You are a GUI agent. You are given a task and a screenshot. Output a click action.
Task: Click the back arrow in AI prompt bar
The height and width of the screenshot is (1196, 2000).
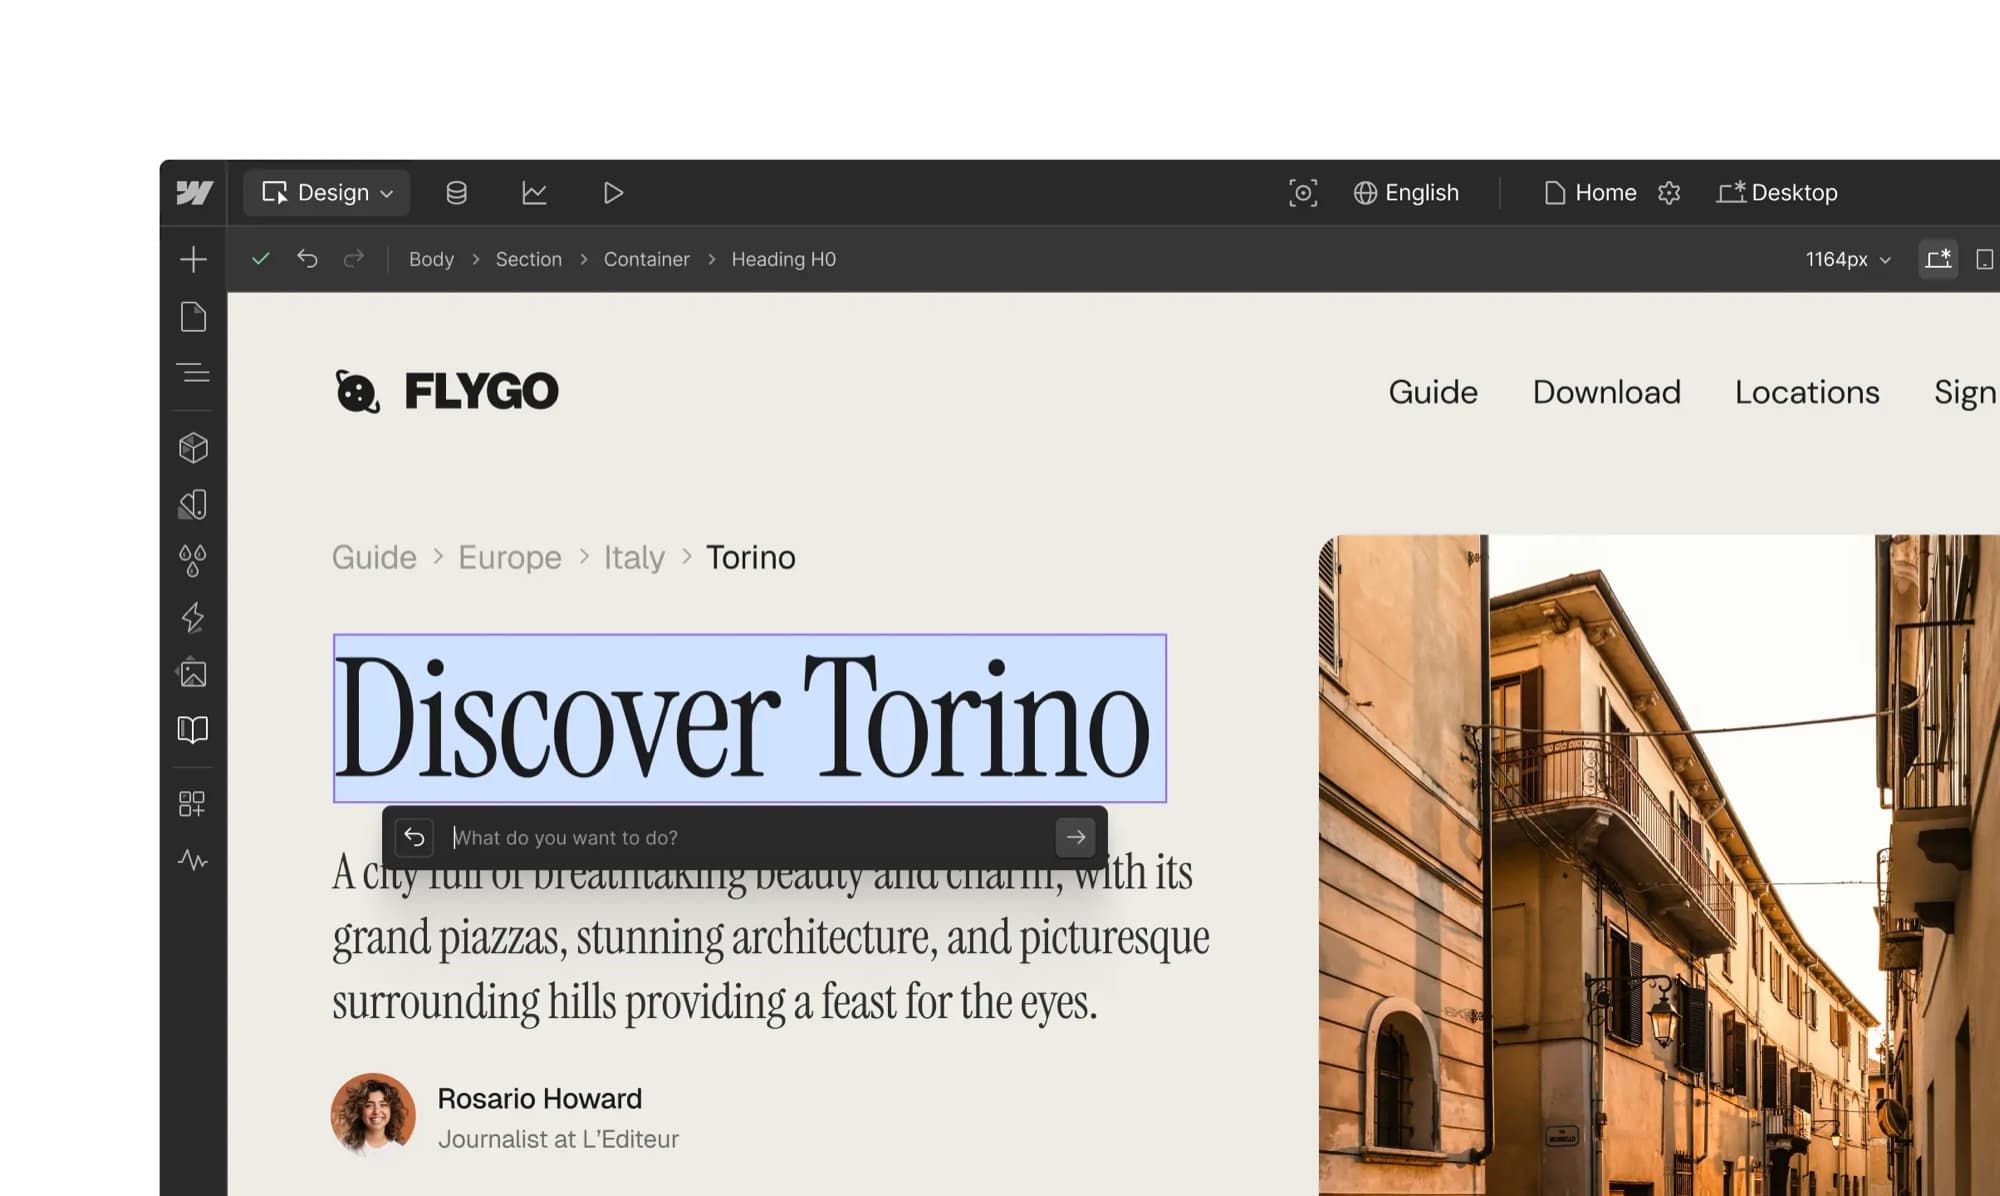(414, 837)
